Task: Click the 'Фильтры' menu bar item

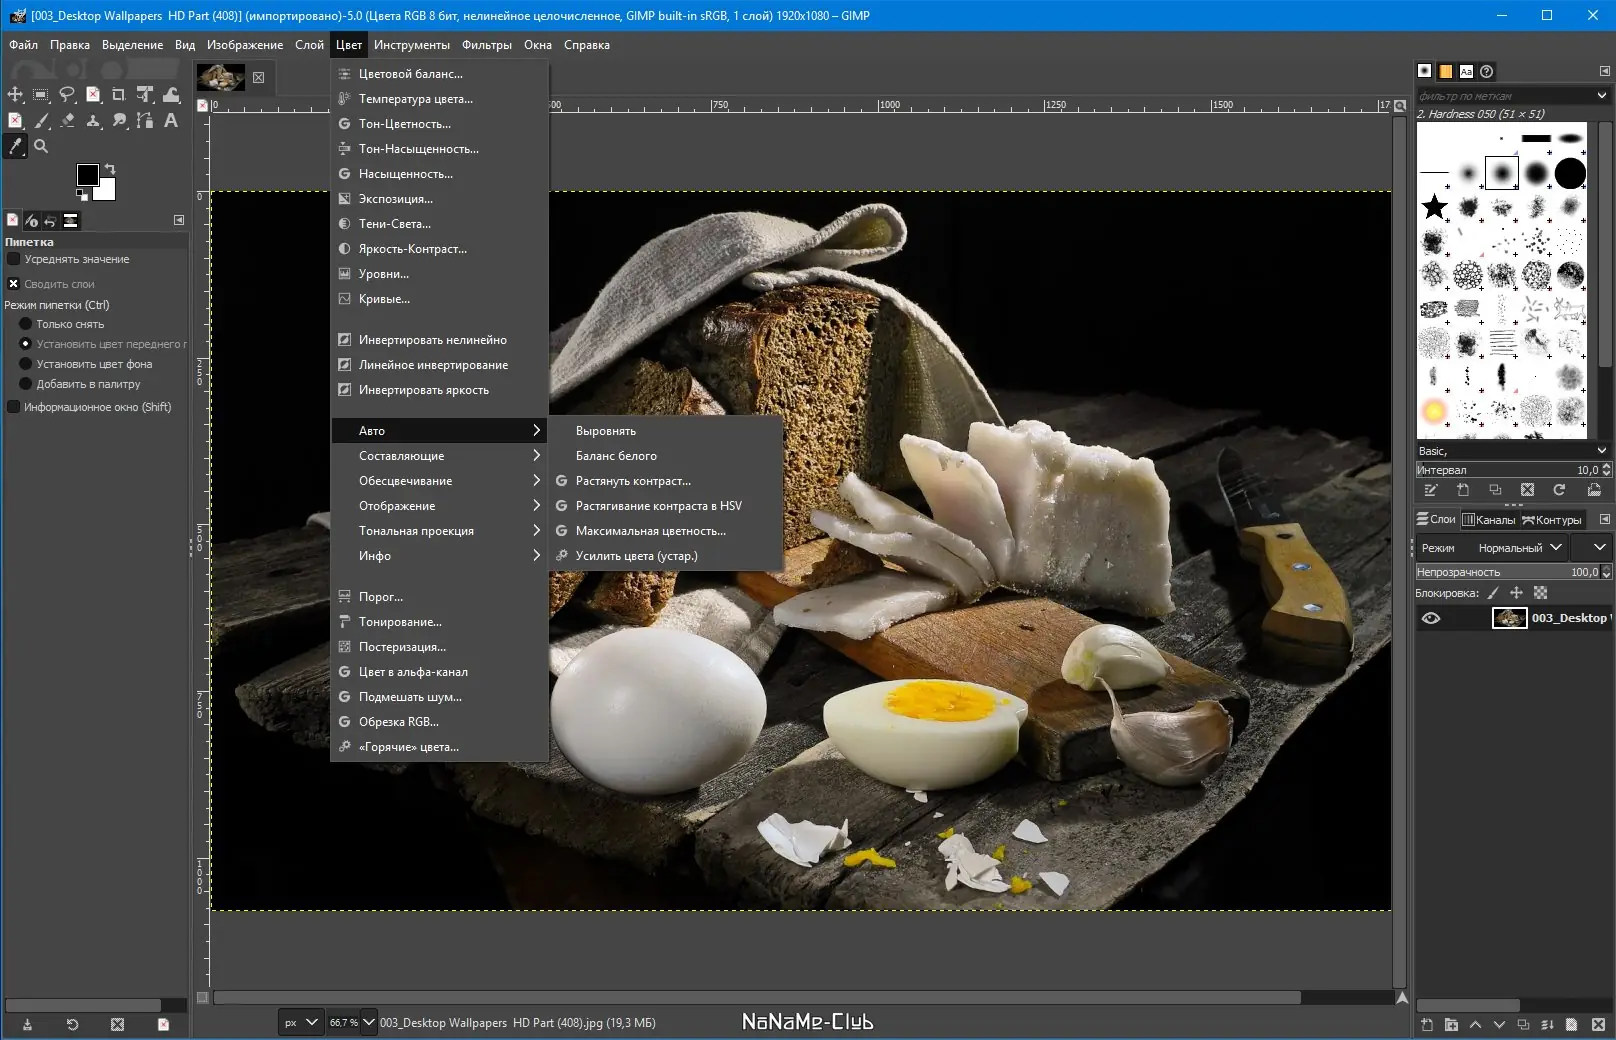Action: pyautogui.click(x=486, y=45)
